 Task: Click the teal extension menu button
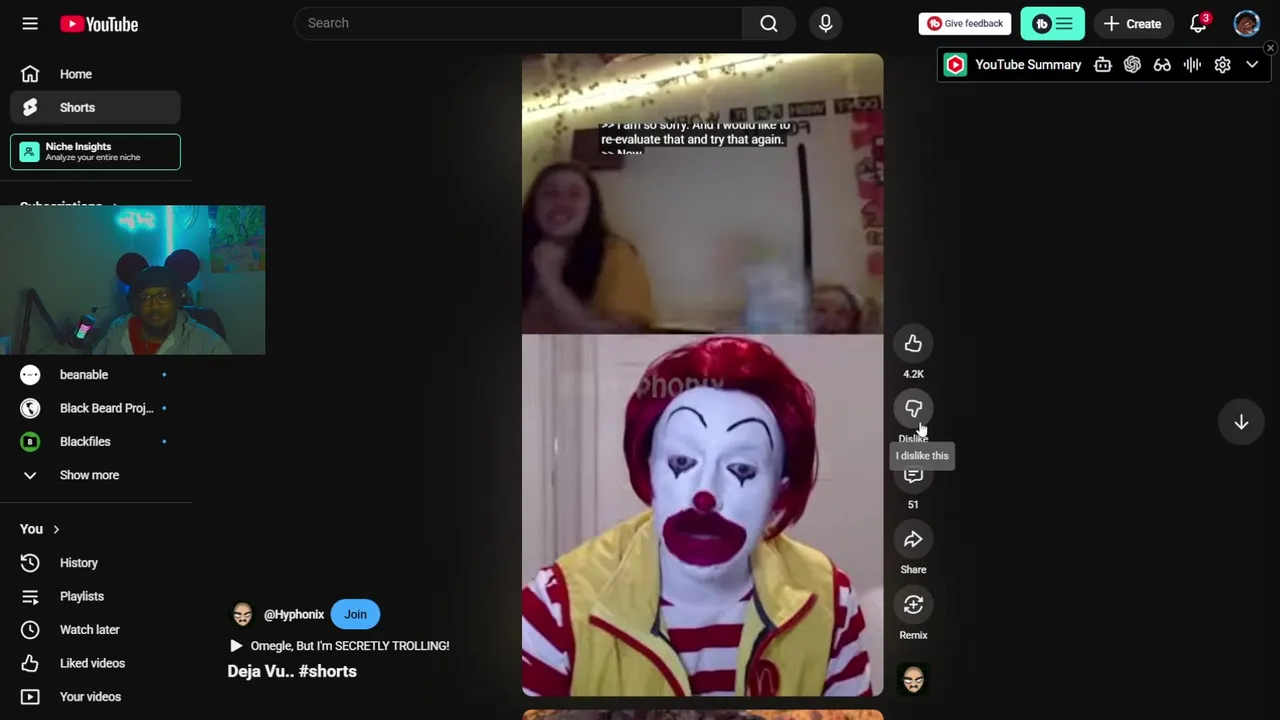pyautogui.click(x=1052, y=24)
